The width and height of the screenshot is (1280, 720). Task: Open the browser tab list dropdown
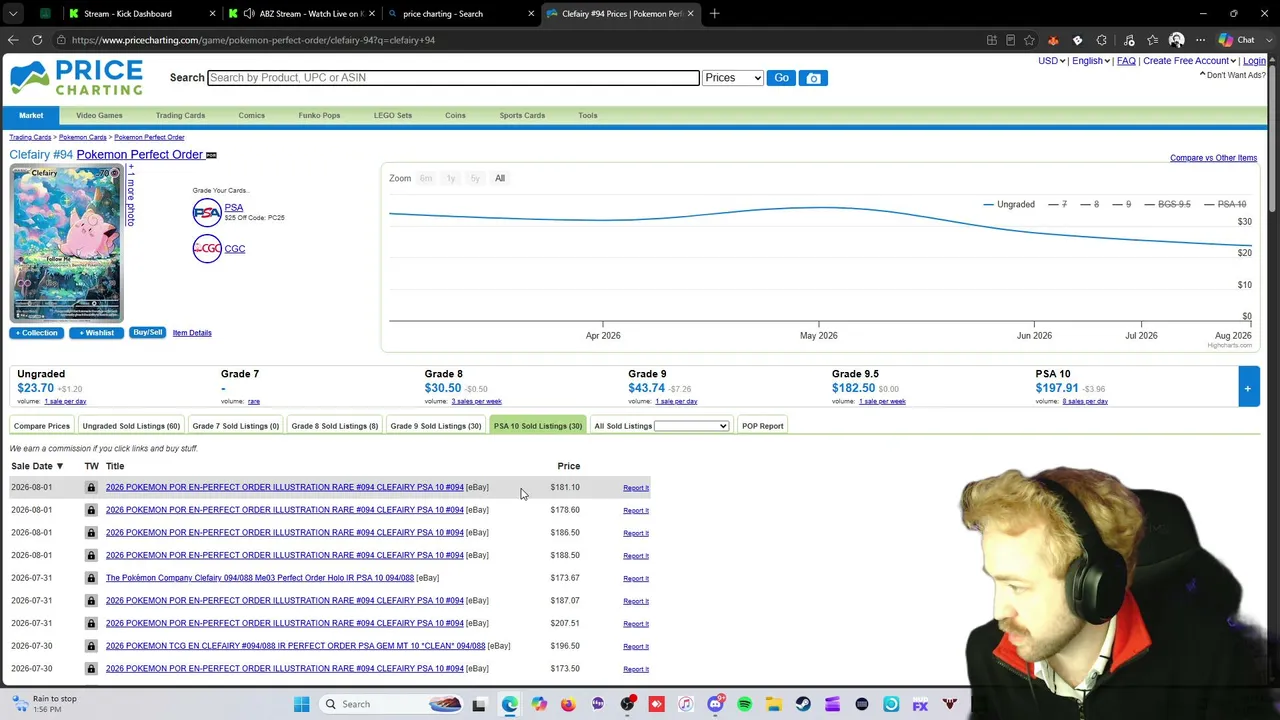(x=13, y=14)
